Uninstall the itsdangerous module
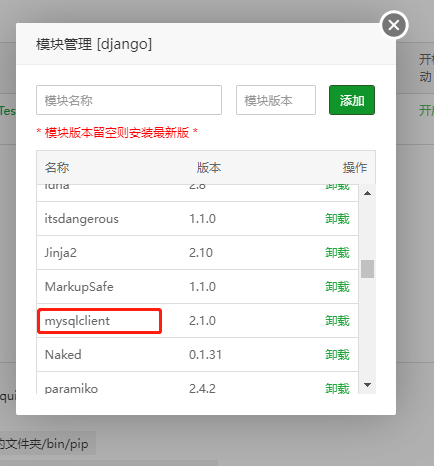Screen dimensions: 434x466 [337, 219]
